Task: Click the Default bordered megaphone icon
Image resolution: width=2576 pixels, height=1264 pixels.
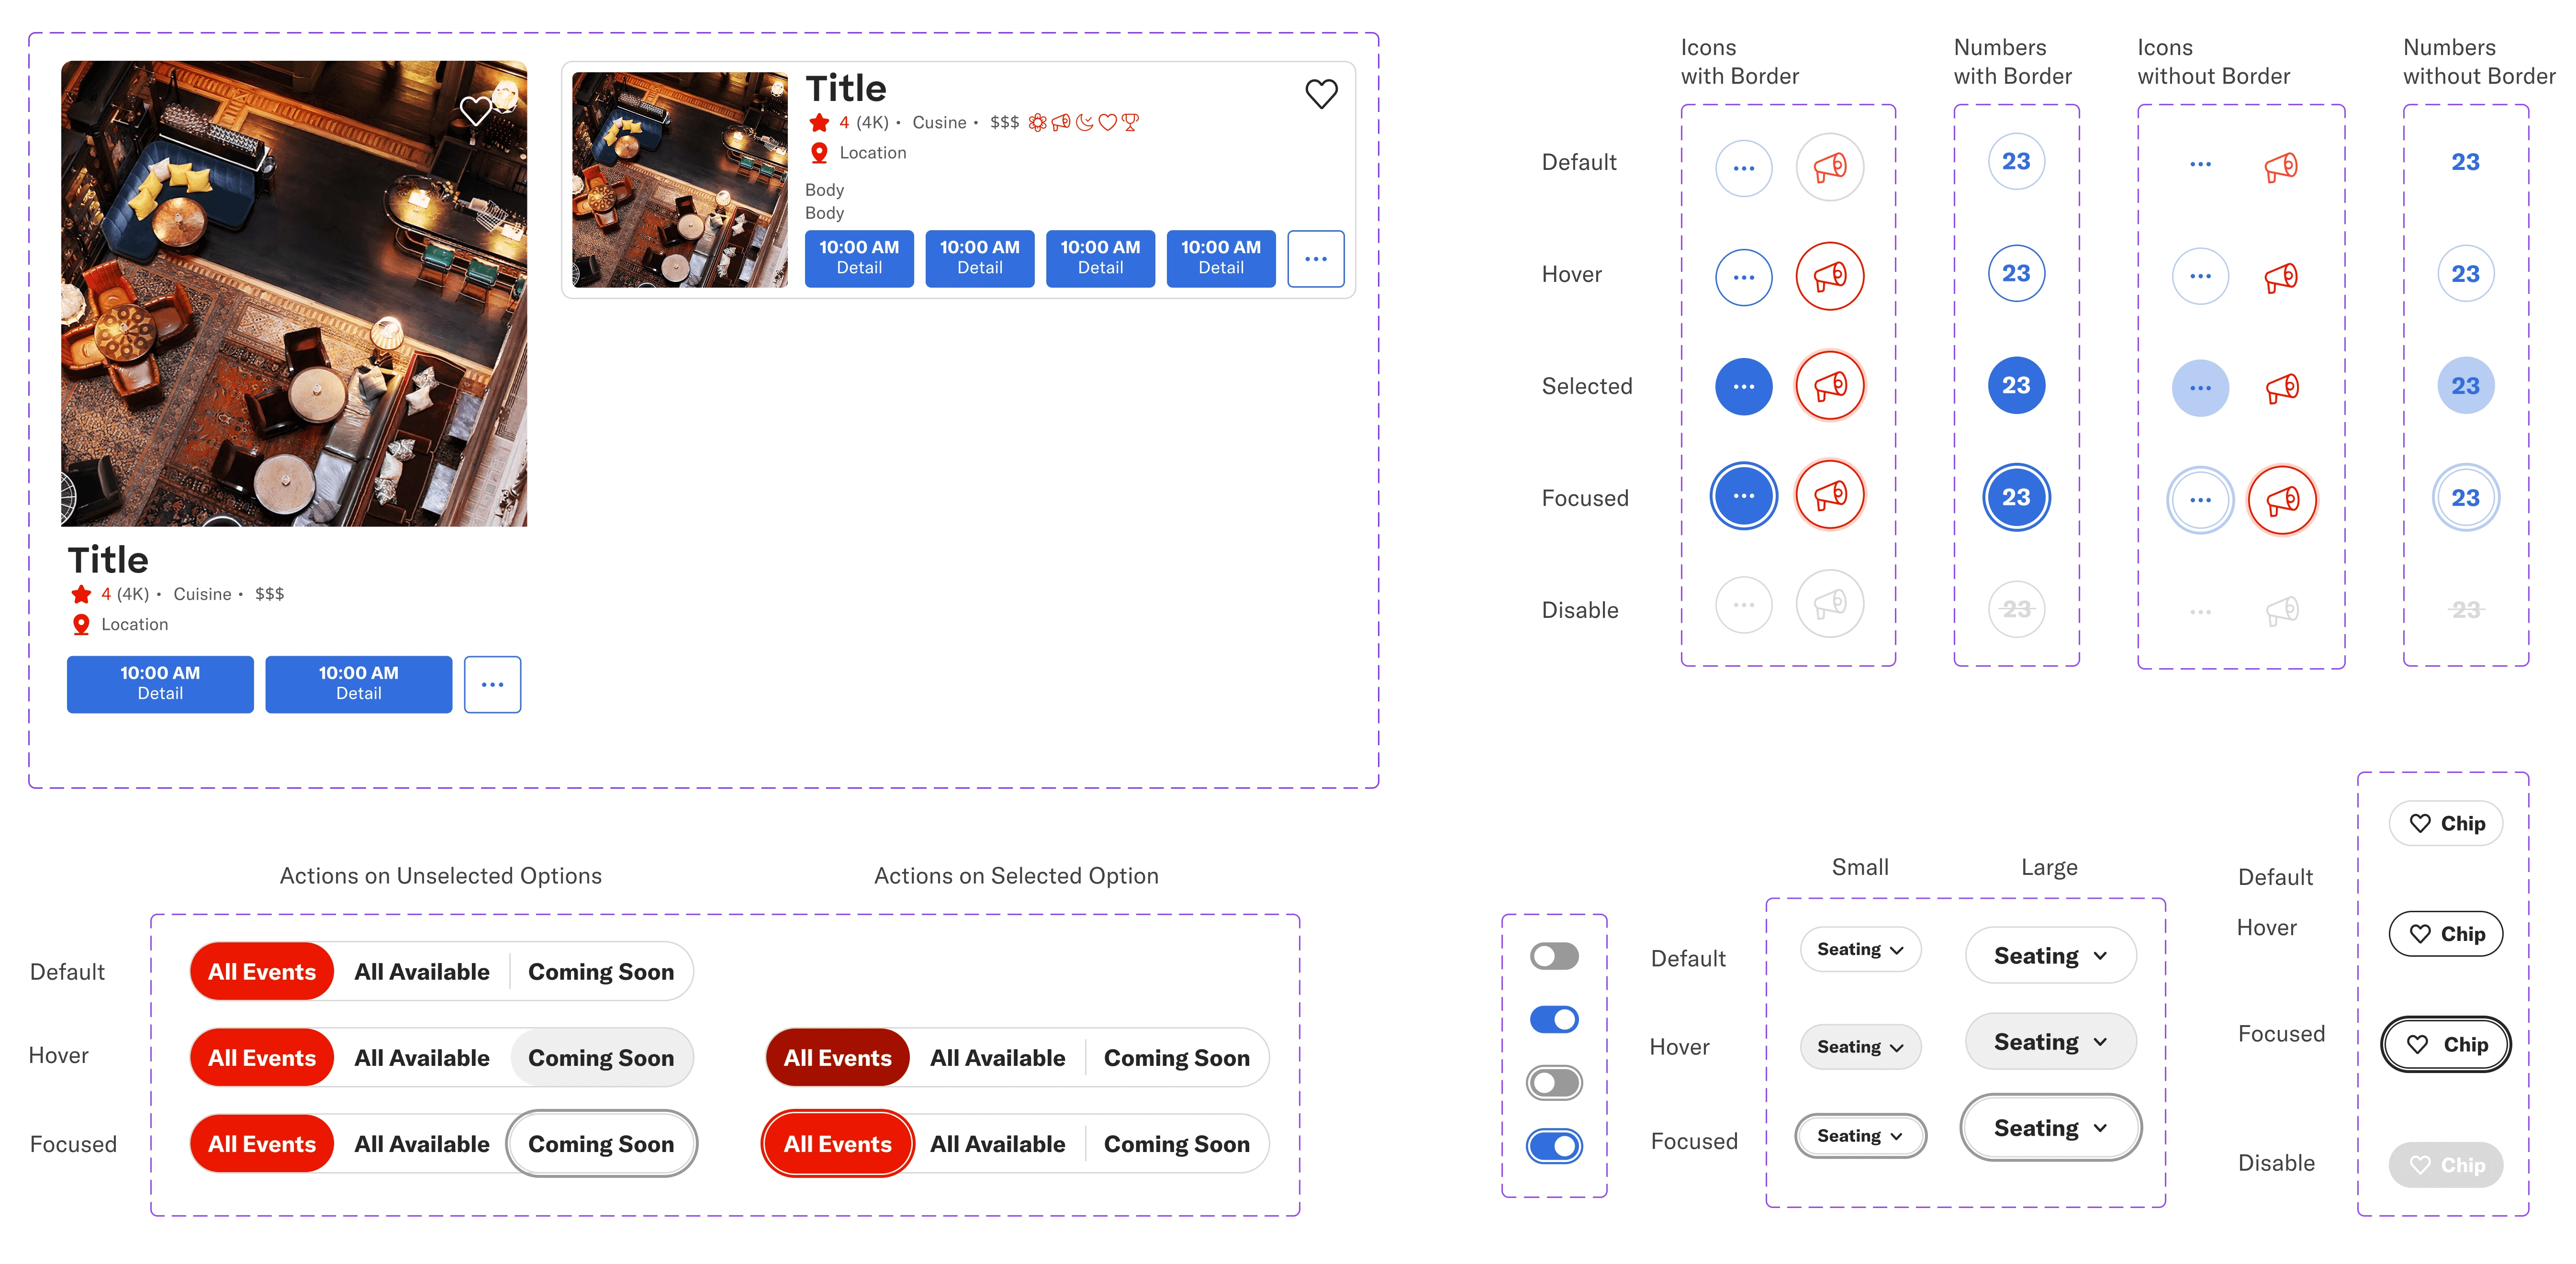Action: click(1829, 167)
